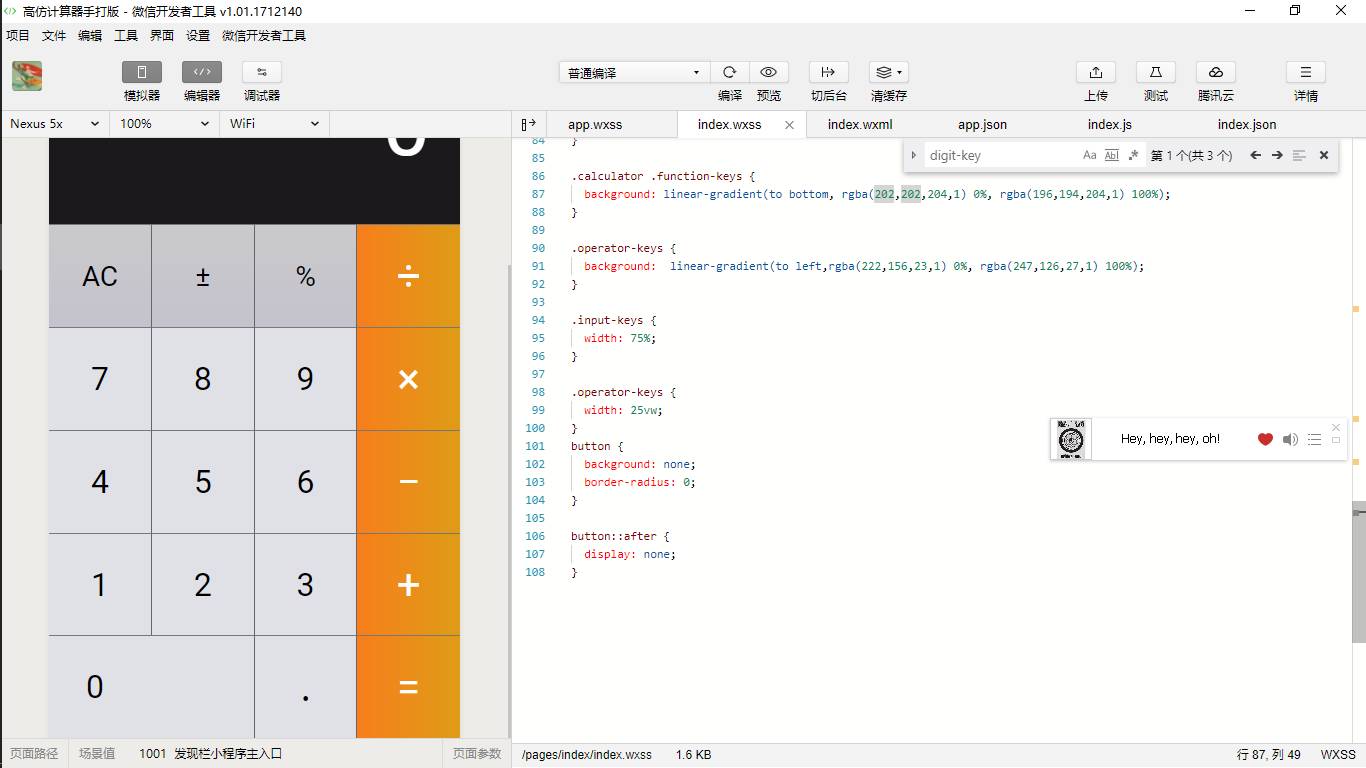This screenshot has height=768, width=1366.
Task: Open the Tencent Cloud (腾讯云) icon
Action: pos(1216,72)
